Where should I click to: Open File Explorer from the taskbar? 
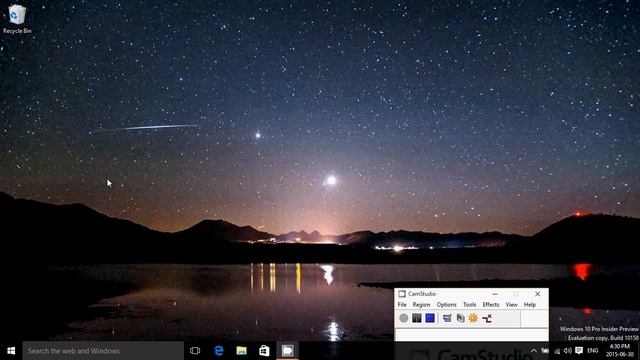[242, 351]
